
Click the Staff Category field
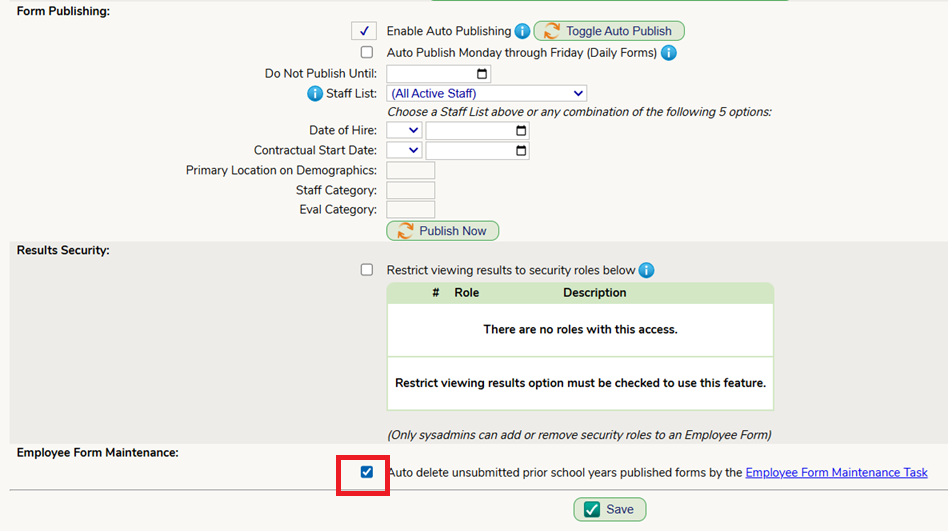(411, 190)
